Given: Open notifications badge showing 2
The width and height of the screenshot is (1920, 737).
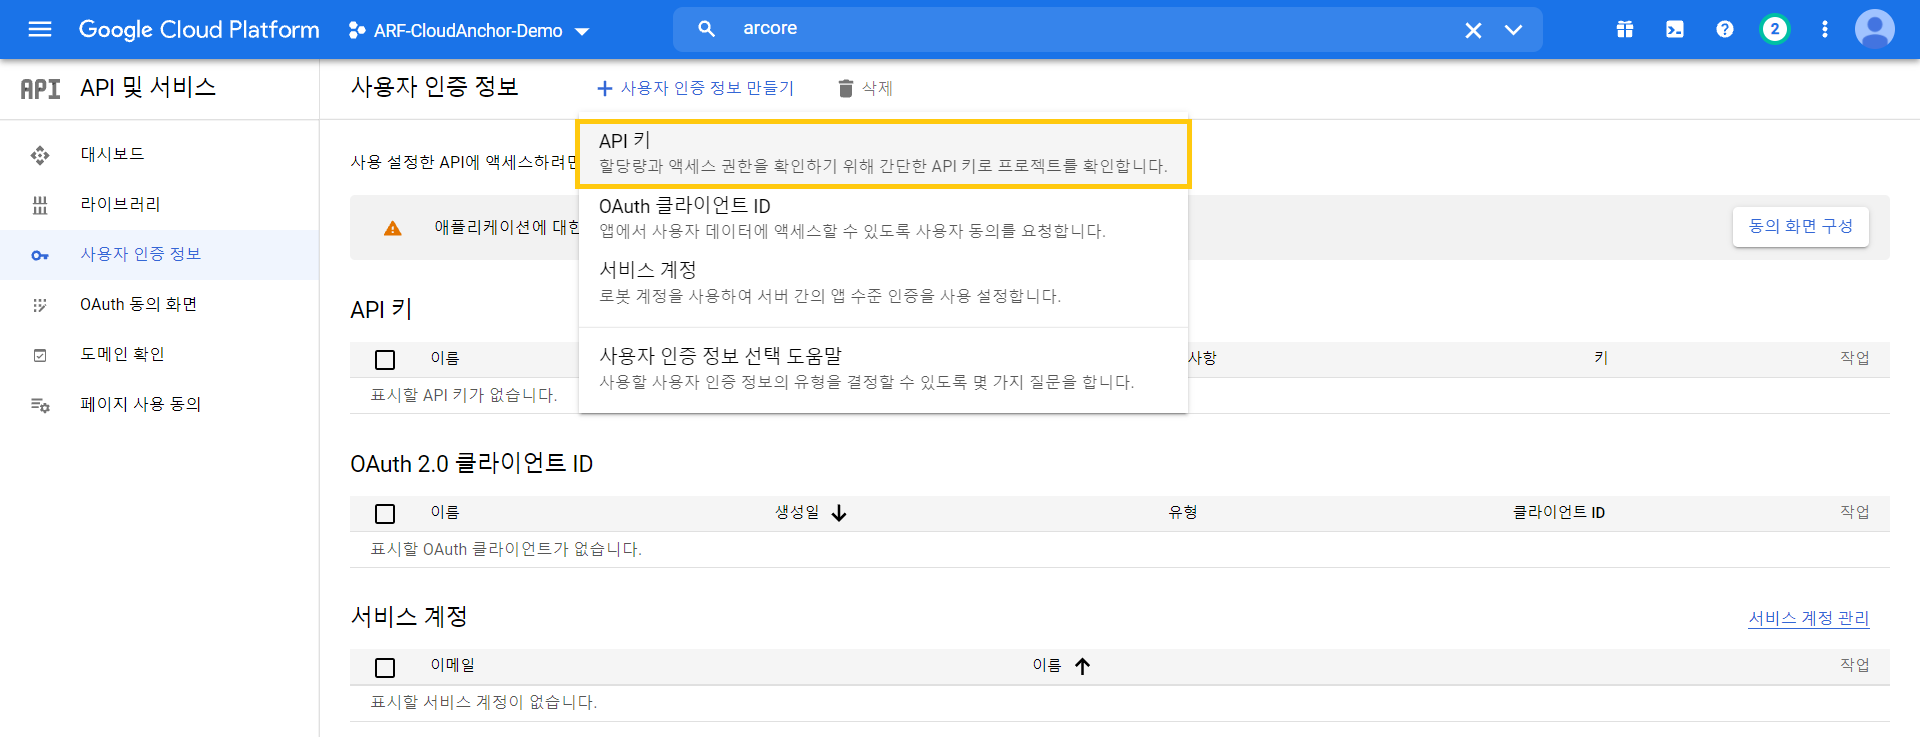Looking at the screenshot, I should point(1775,29).
